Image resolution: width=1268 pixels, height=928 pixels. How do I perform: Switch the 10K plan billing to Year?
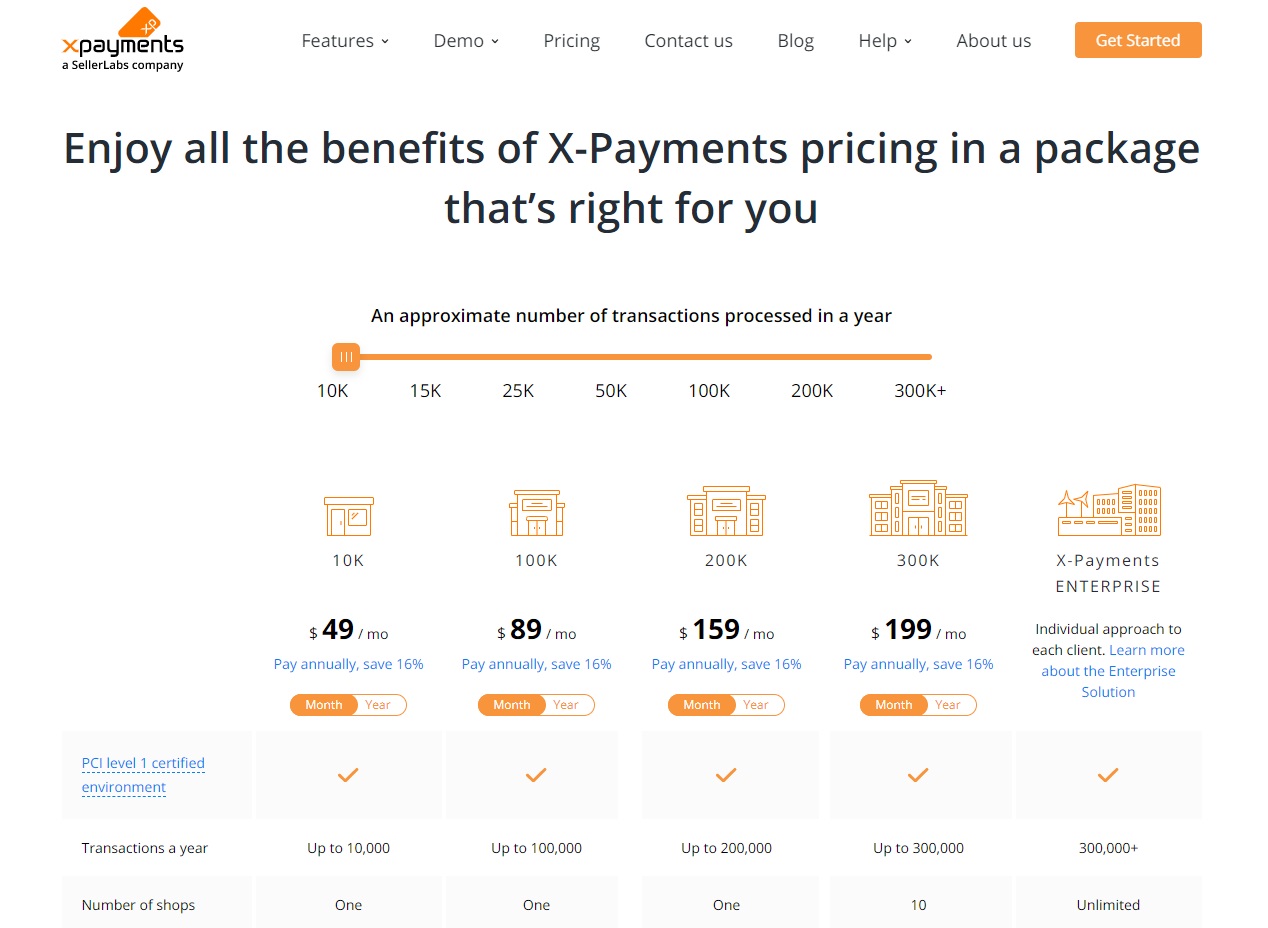coord(379,705)
